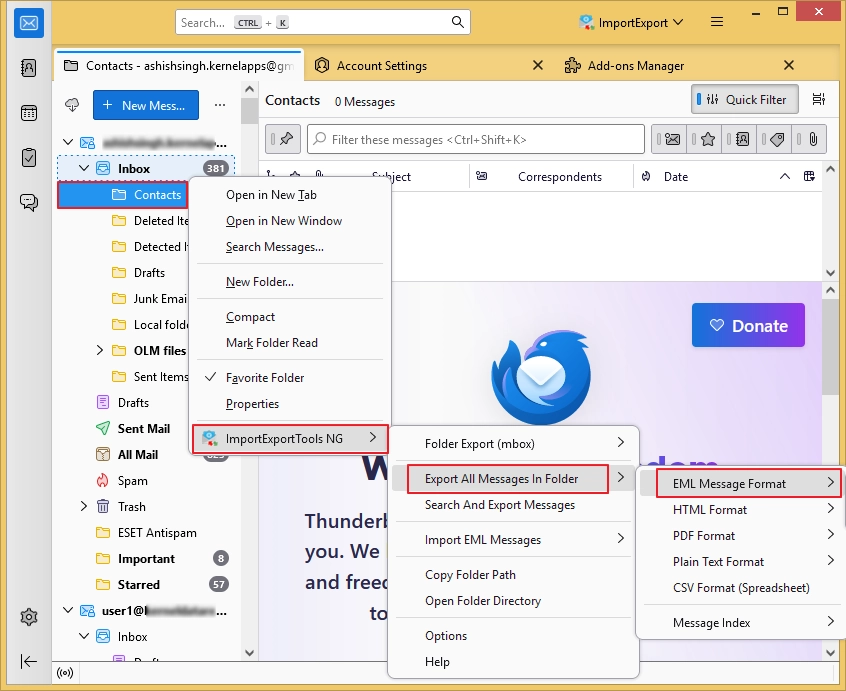
Task: Select ImportExportTools NG menu entry
Action: pos(290,439)
